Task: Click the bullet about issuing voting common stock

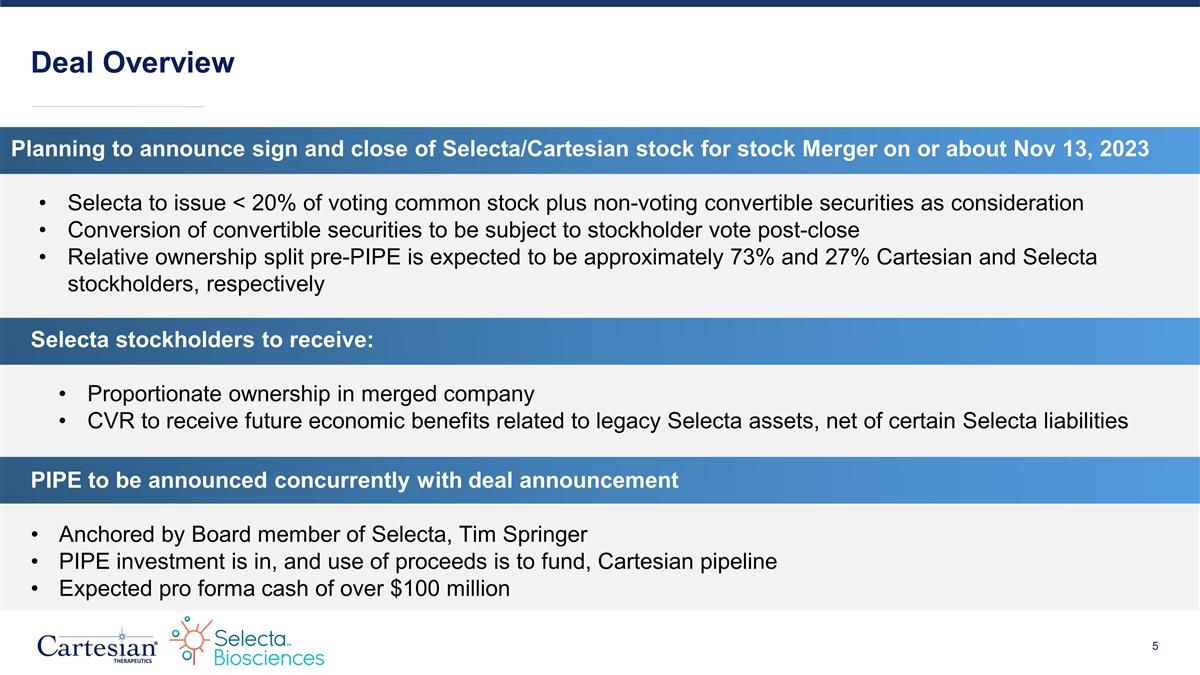Action: pos(575,203)
